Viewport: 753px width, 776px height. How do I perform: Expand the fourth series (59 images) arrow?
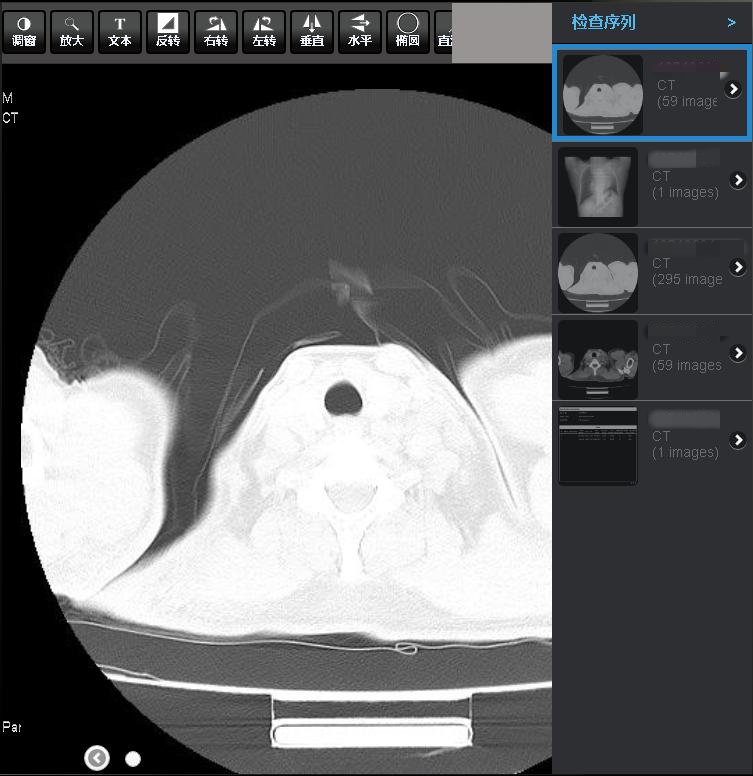(738, 353)
